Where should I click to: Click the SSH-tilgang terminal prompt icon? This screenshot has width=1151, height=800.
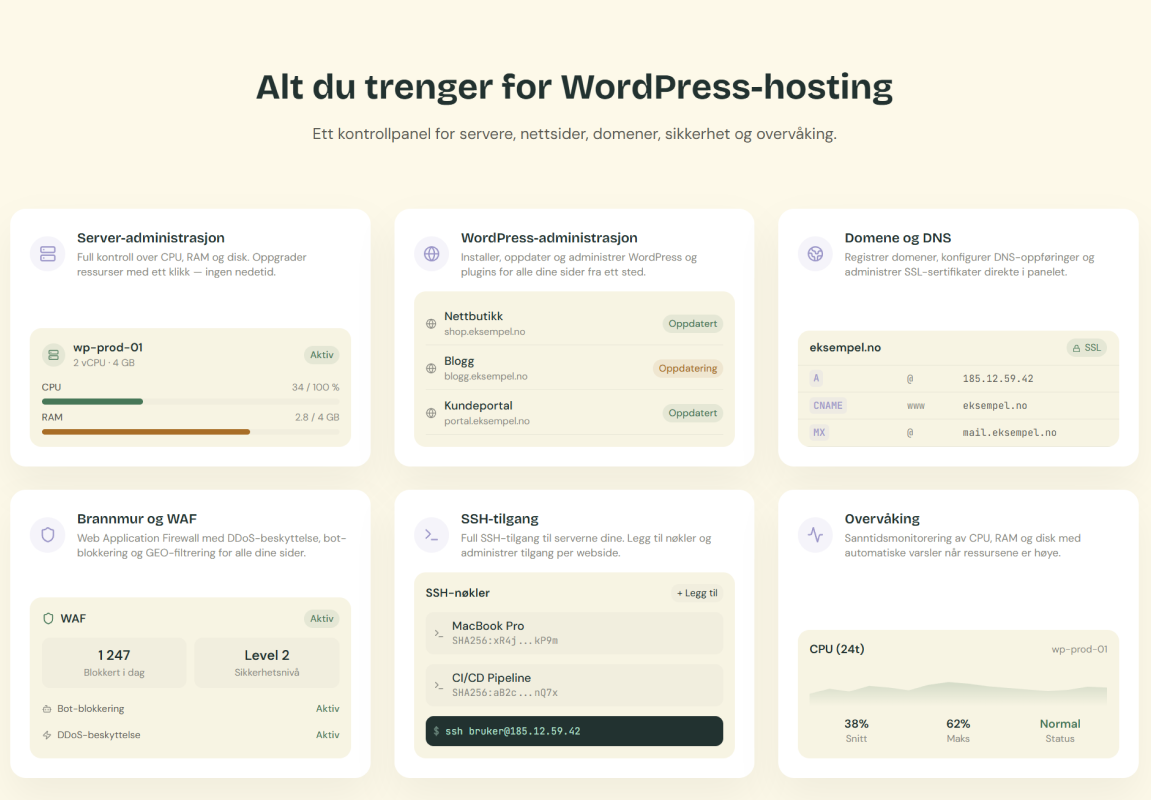(x=431, y=535)
